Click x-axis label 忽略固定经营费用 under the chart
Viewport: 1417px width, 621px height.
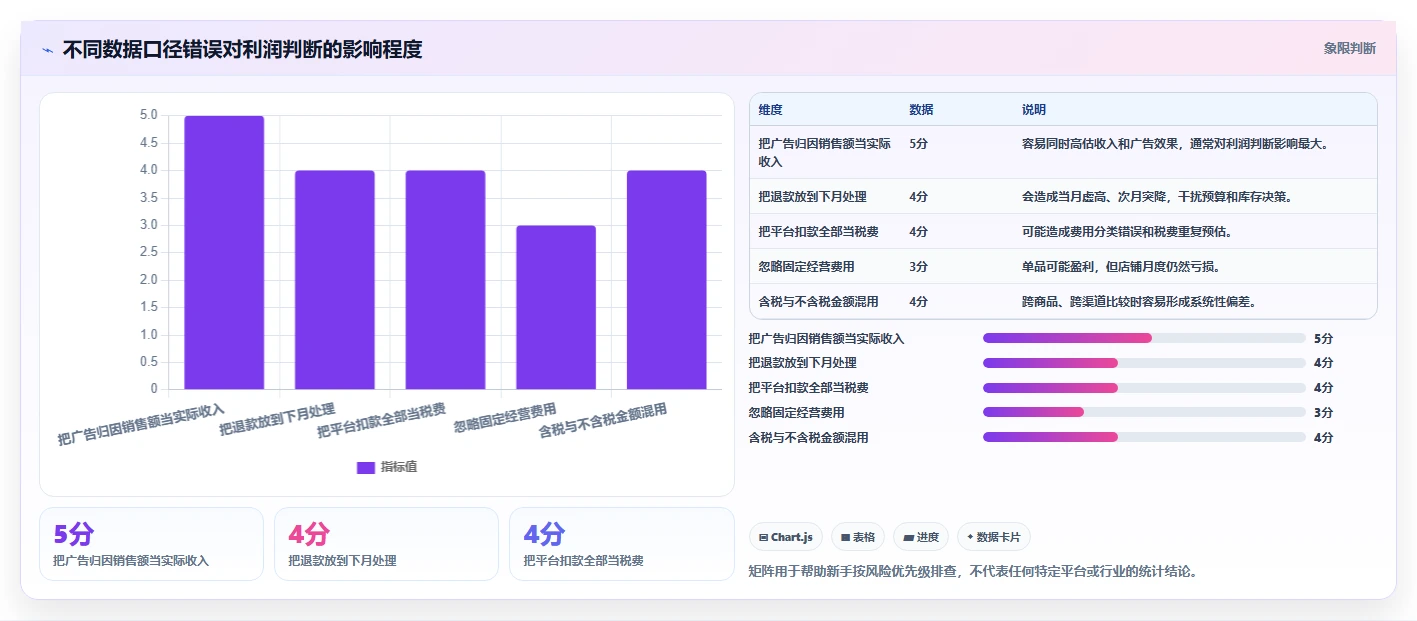(505, 418)
